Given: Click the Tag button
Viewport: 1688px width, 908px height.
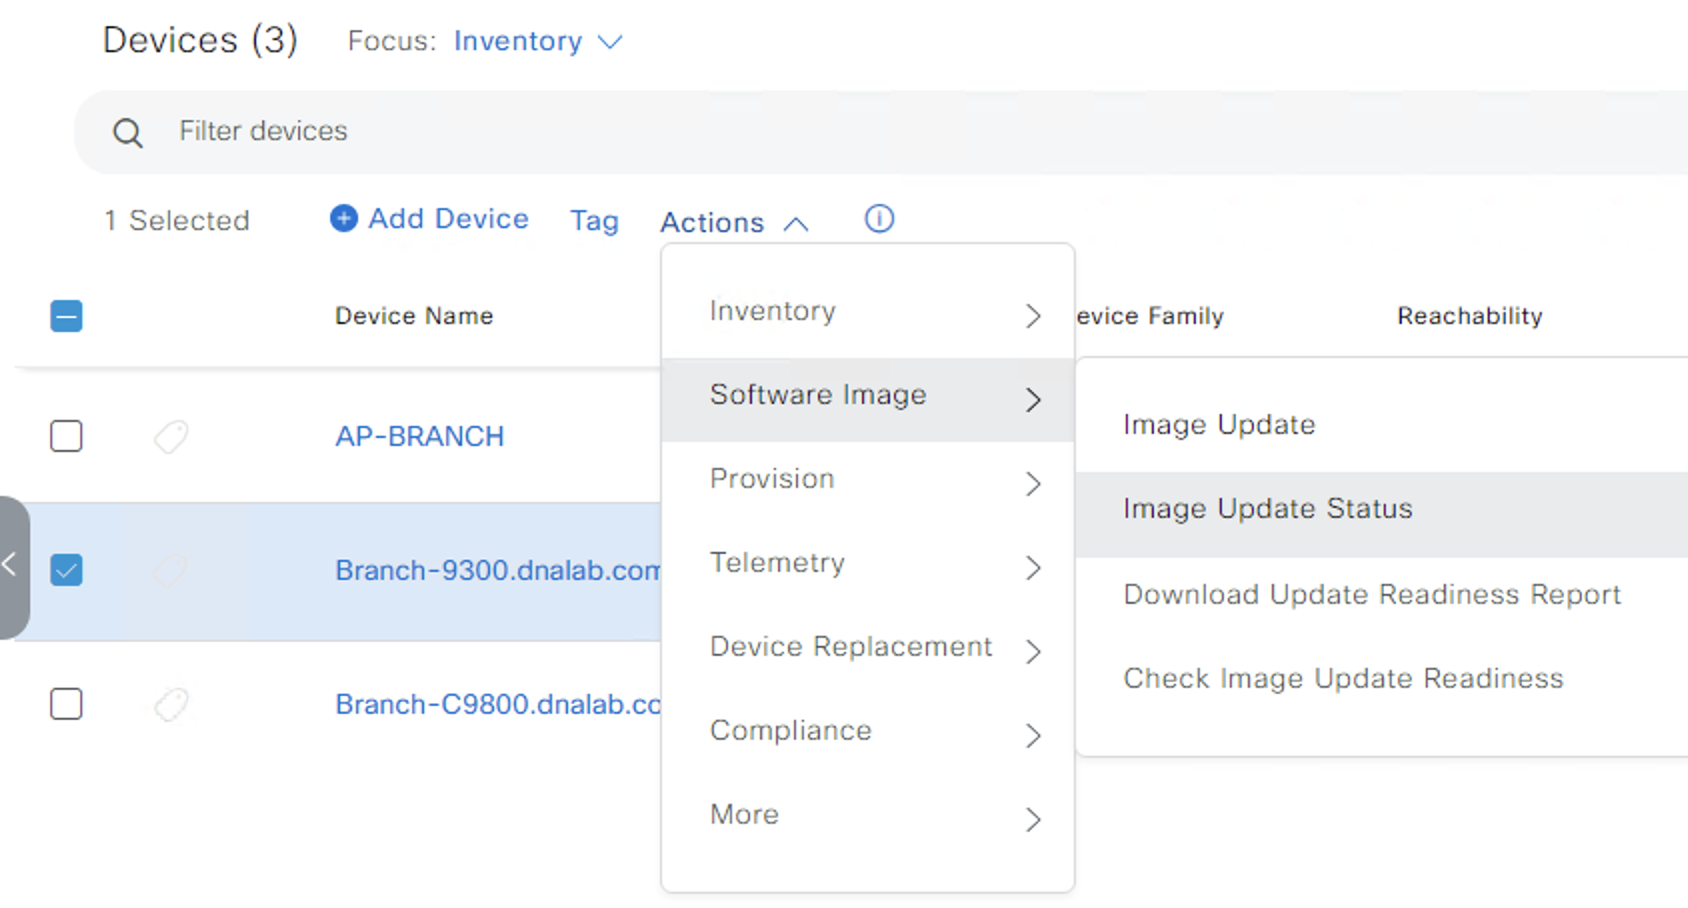Looking at the screenshot, I should pyautogui.click(x=594, y=221).
